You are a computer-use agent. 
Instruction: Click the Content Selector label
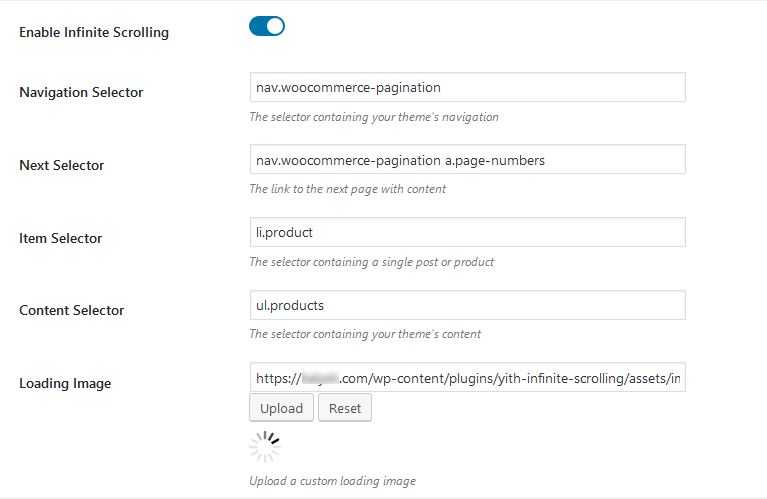click(x=71, y=310)
